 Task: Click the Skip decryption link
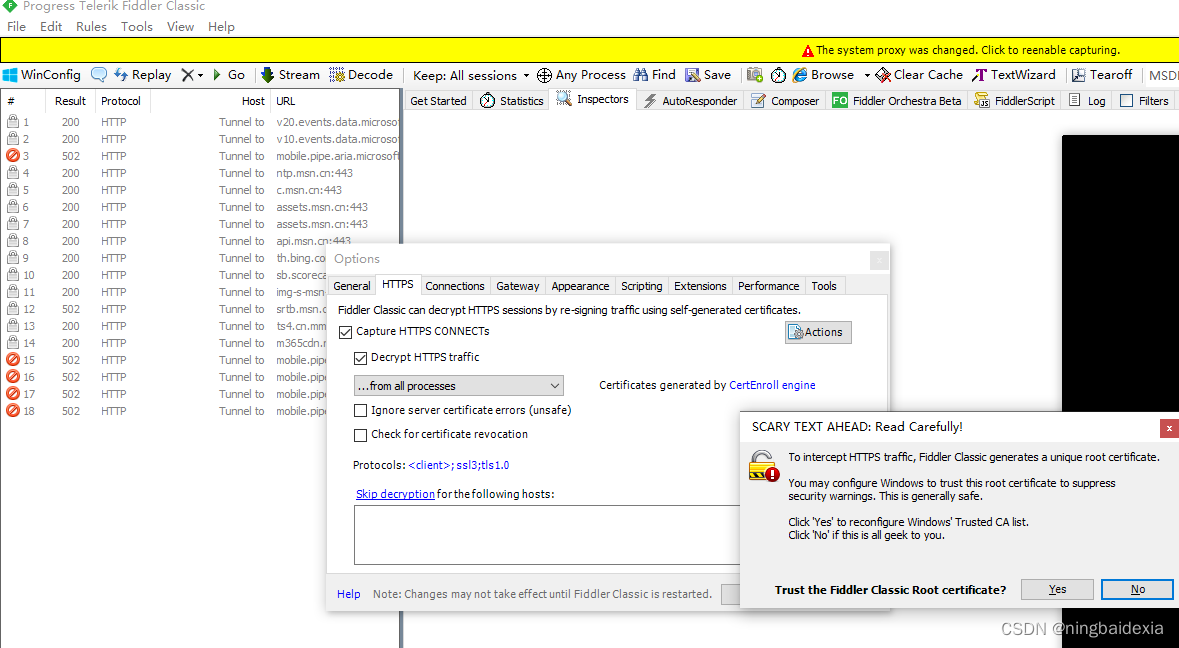pyautogui.click(x=396, y=494)
